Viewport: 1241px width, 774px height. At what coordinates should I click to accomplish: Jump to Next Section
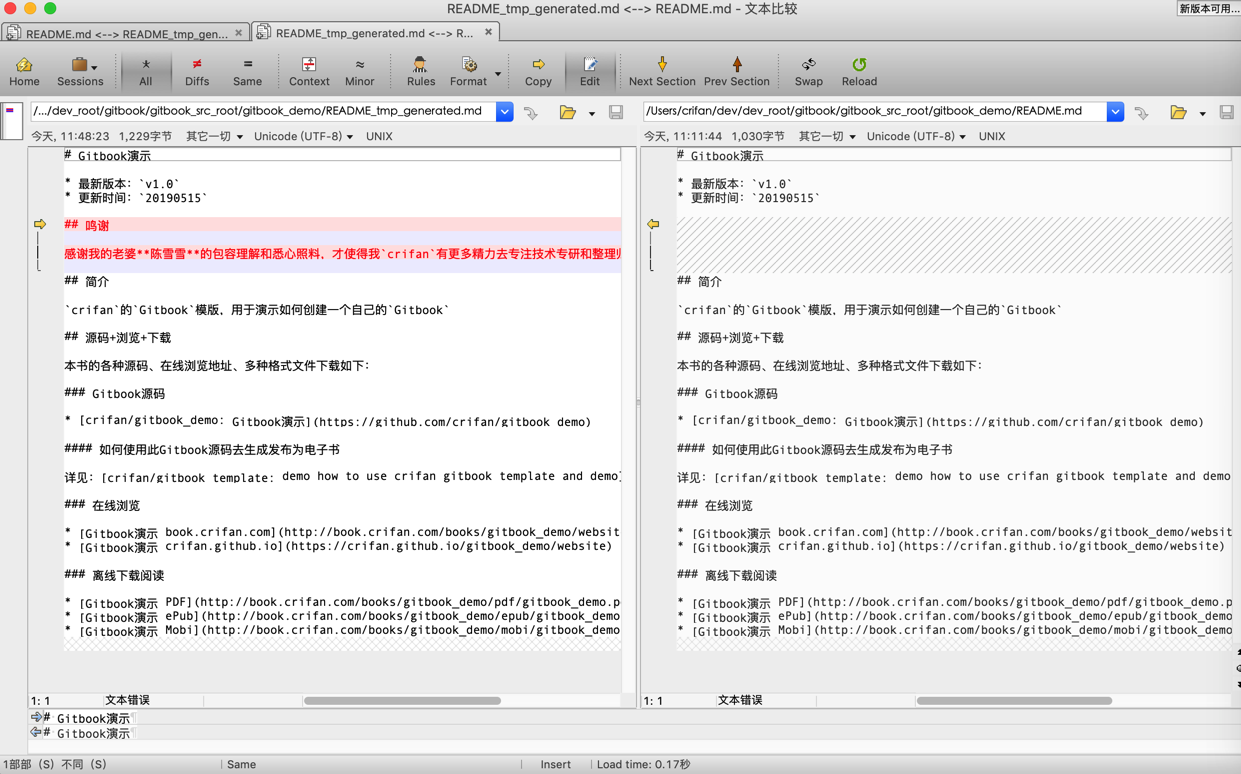(x=662, y=71)
